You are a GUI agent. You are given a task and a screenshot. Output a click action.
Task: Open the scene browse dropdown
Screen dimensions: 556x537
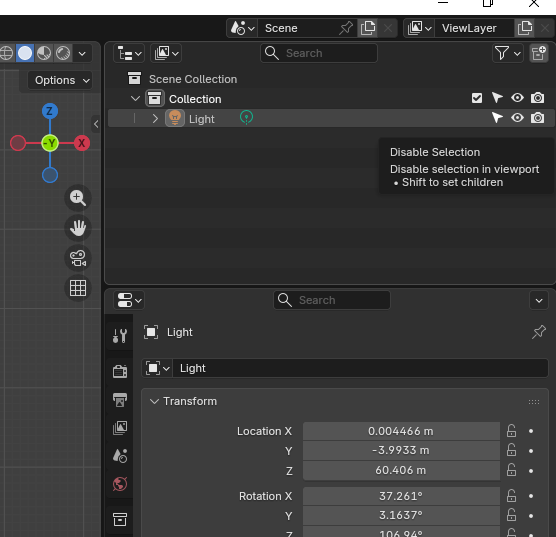[243, 28]
